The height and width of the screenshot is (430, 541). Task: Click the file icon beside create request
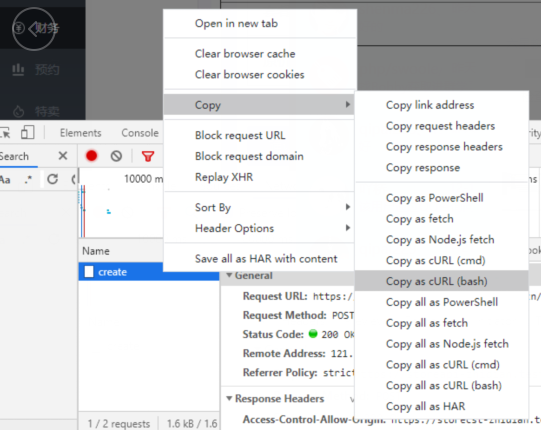point(89,272)
